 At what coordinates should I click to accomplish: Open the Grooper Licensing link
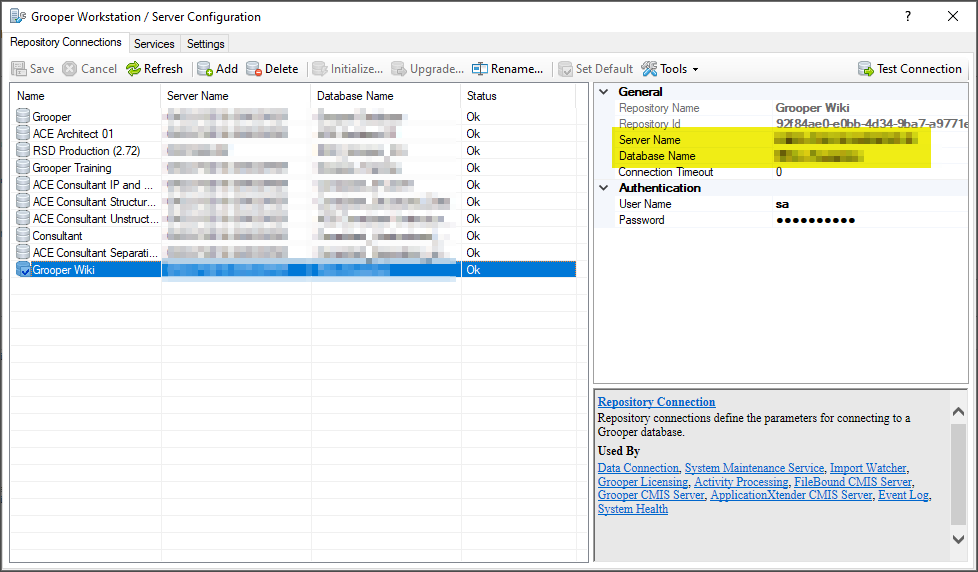pos(642,482)
